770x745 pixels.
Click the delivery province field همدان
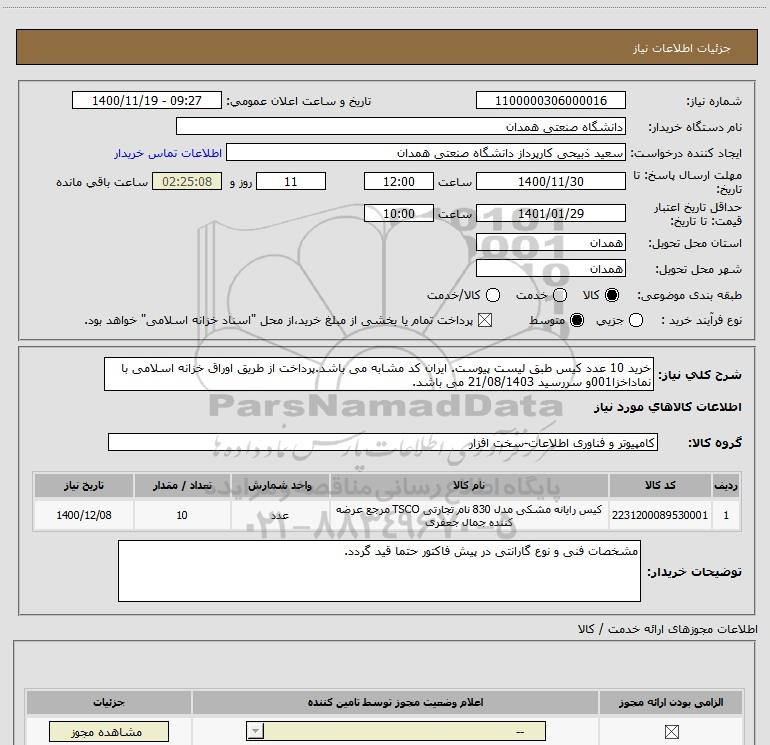(x=550, y=242)
